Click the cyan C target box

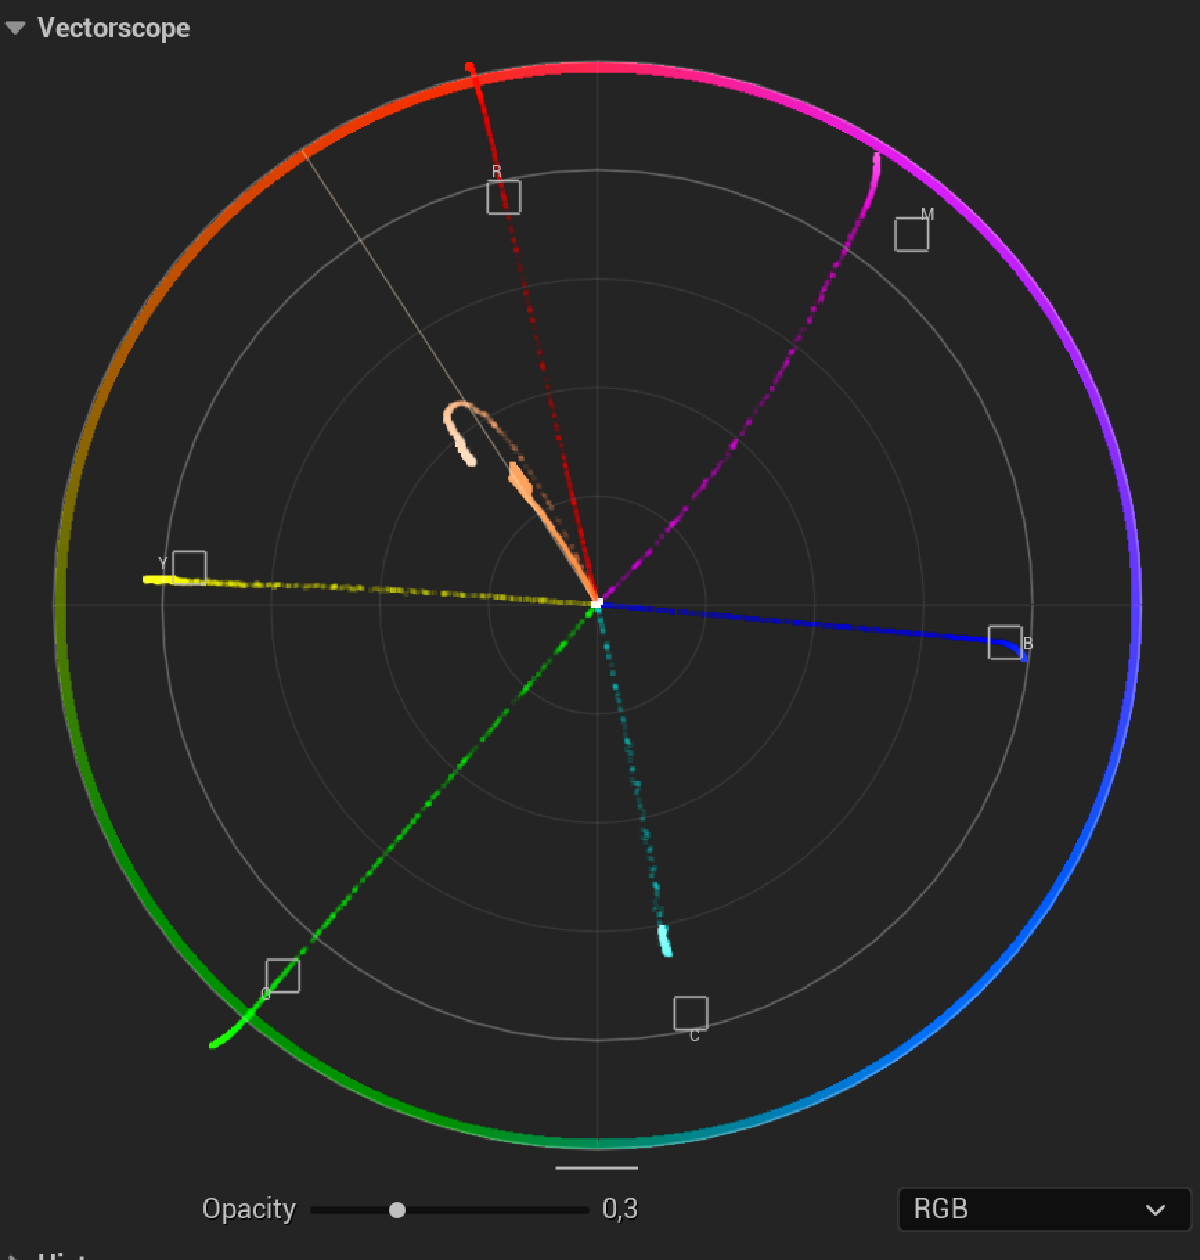pyautogui.click(x=691, y=1013)
